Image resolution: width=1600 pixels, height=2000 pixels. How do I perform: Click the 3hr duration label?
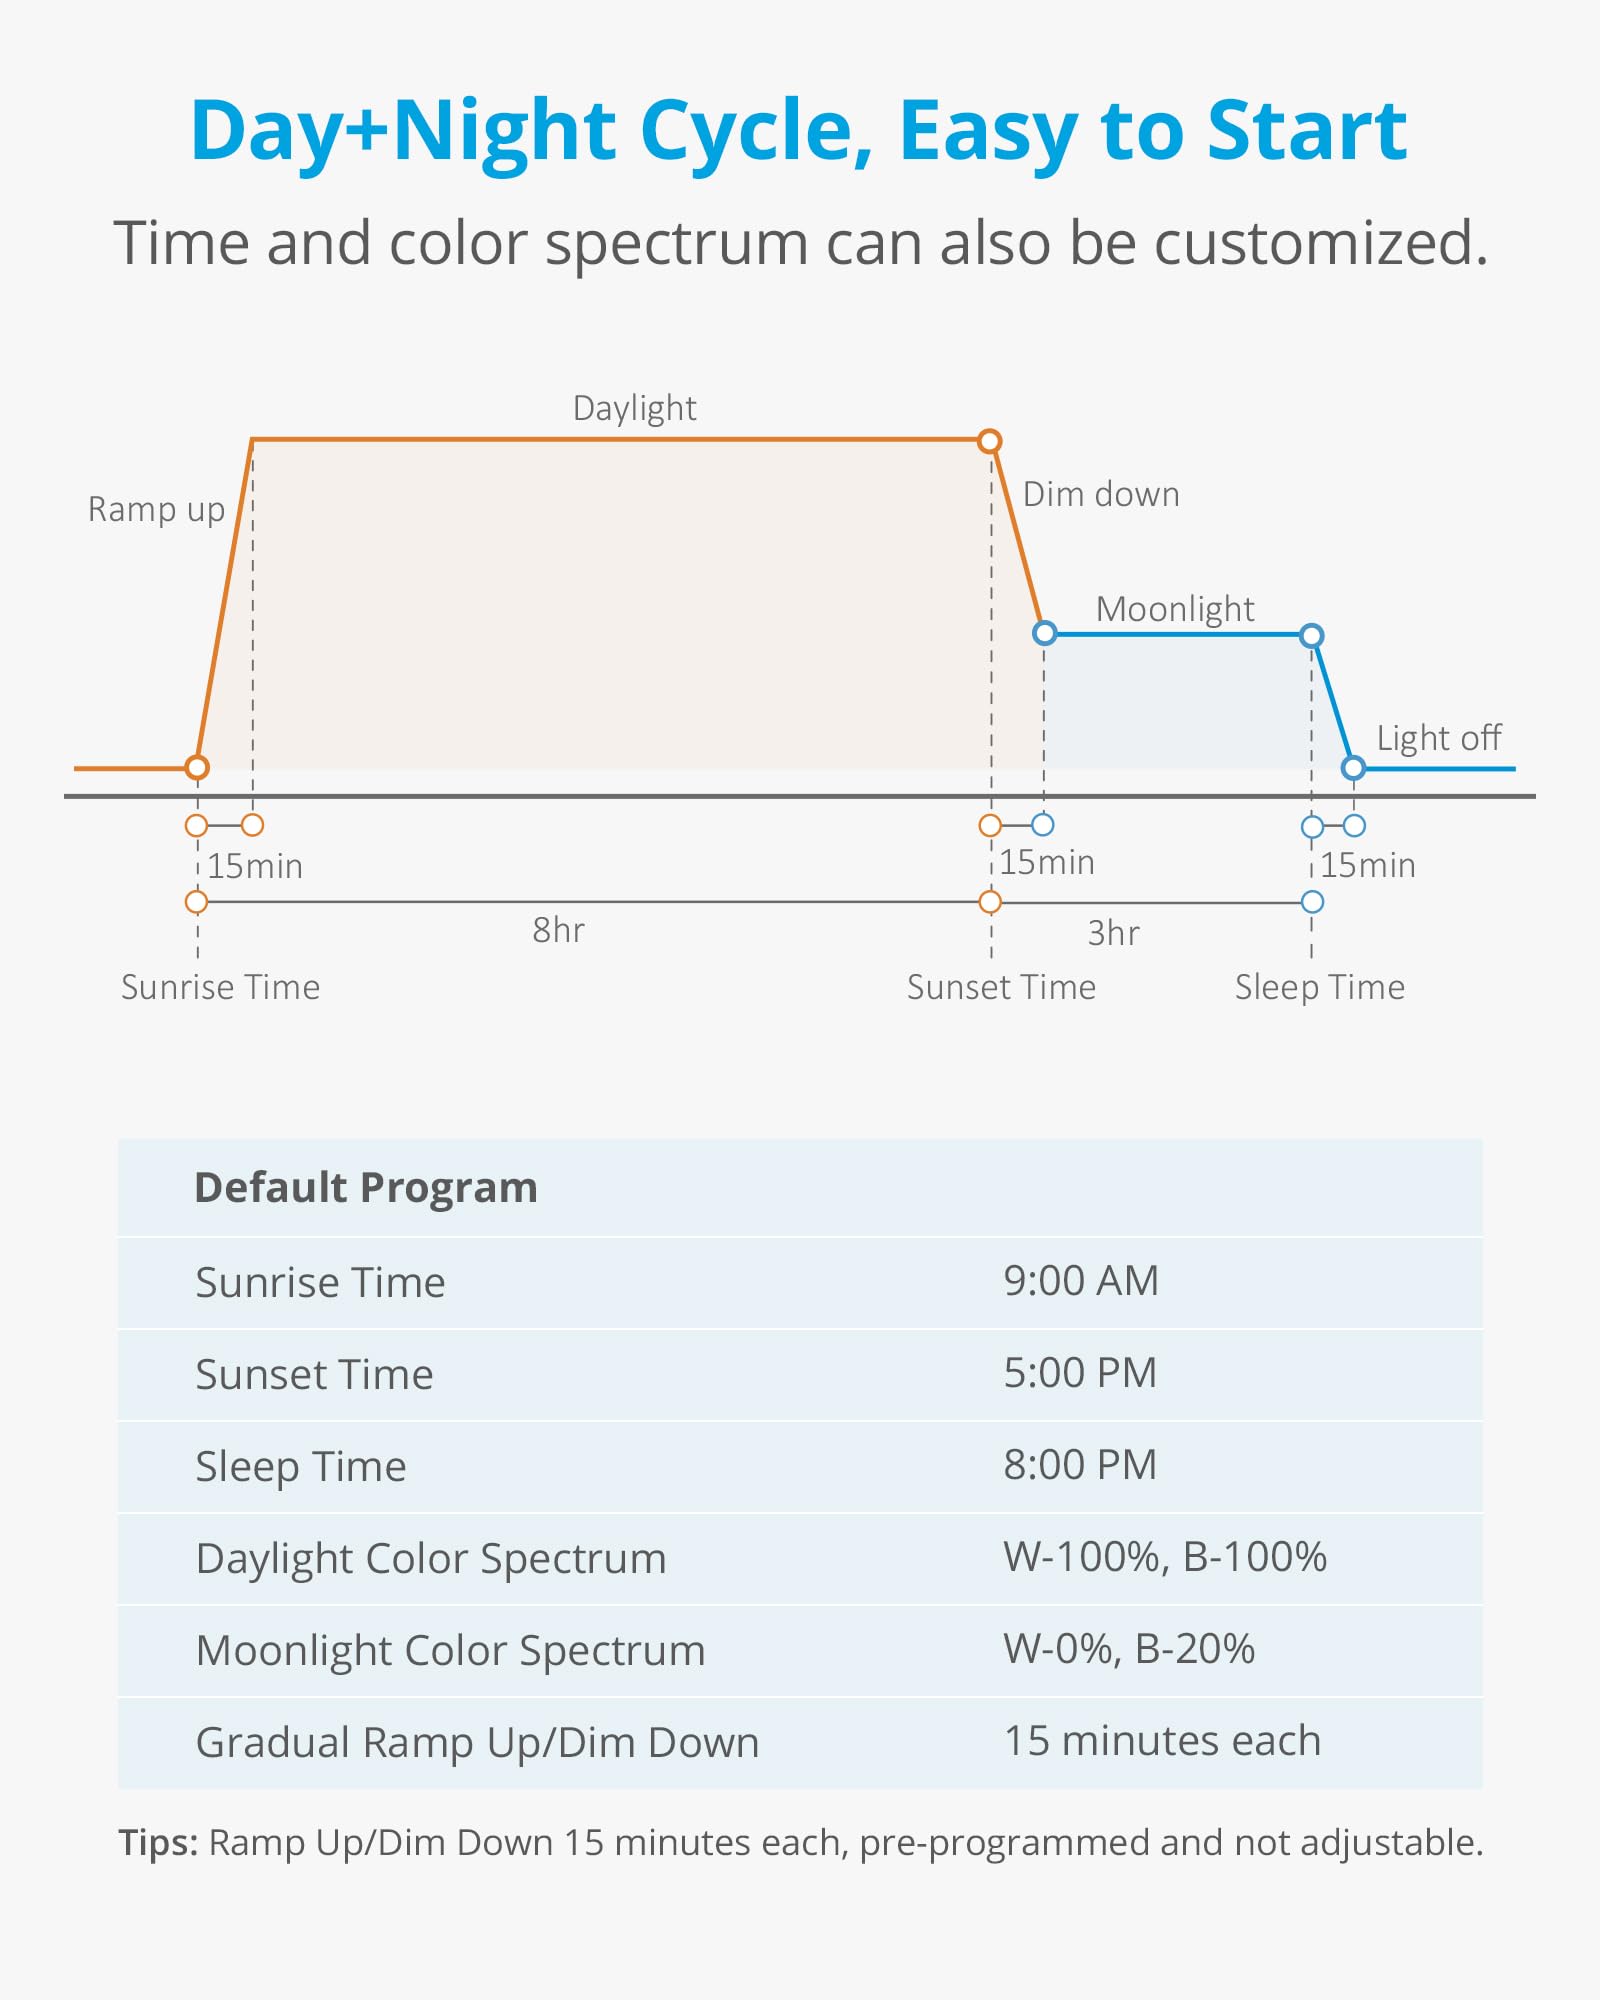click(1113, 933)
